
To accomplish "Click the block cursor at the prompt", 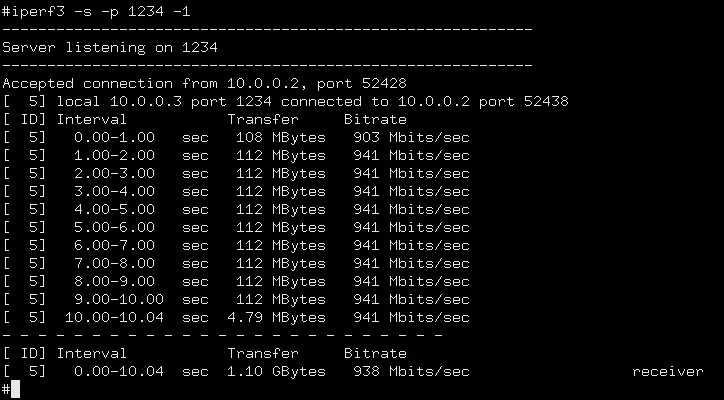I will 15,389.
